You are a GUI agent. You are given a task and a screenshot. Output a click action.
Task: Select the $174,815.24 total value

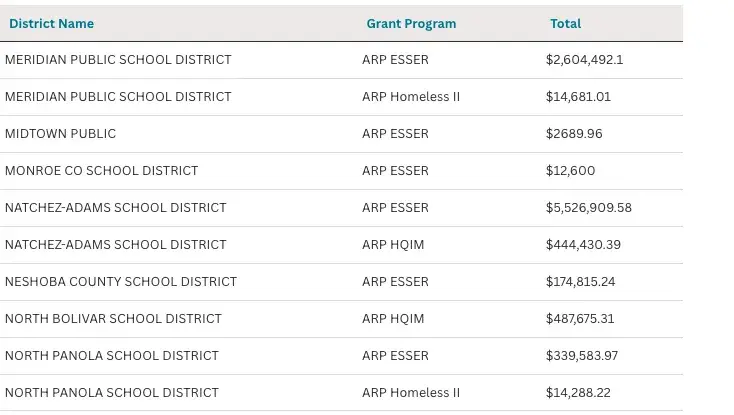(580, 282)
